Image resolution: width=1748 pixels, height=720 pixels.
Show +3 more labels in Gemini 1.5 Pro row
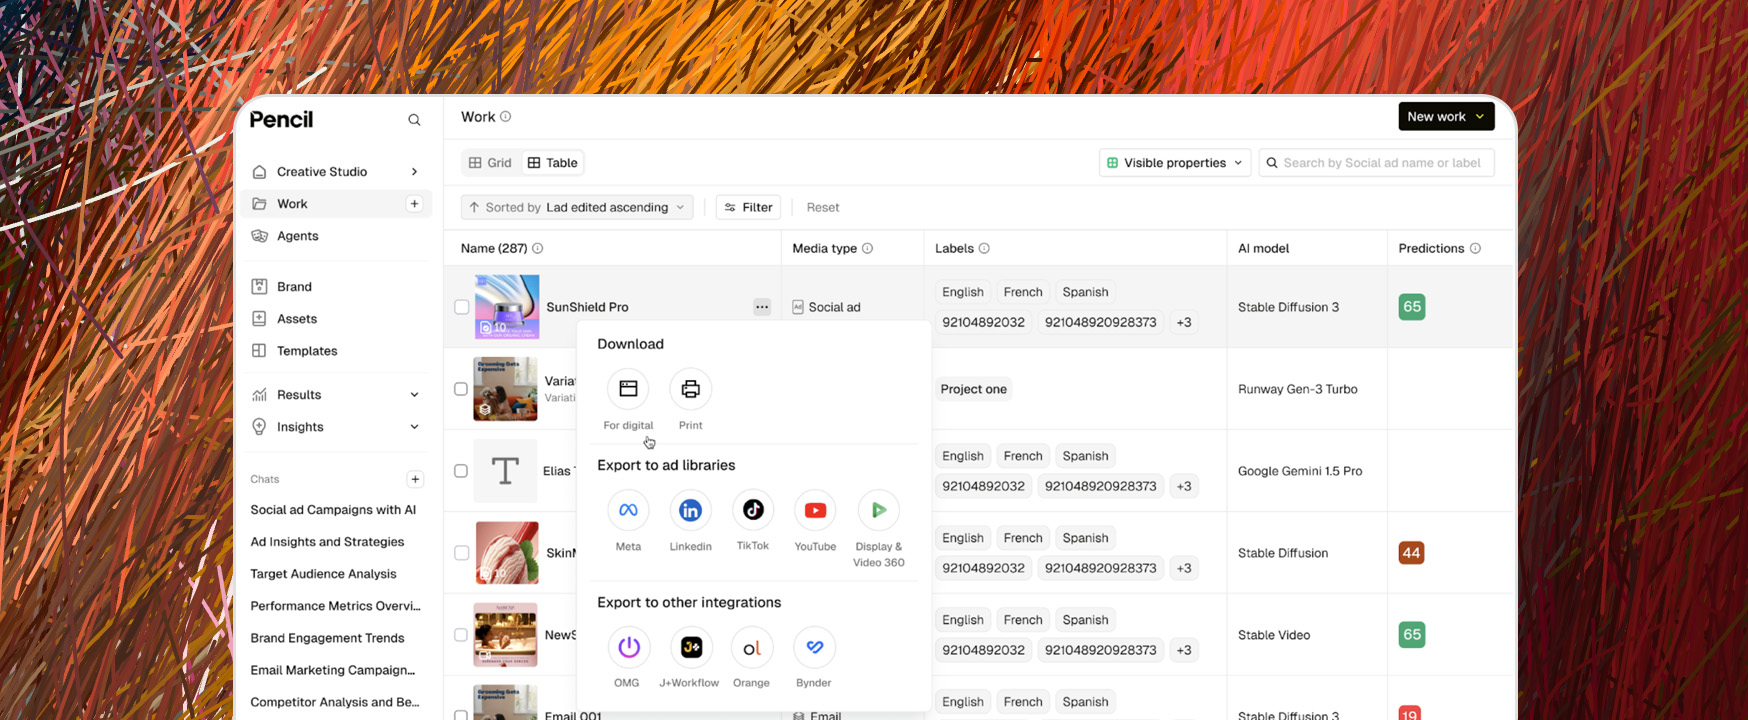pos(1184,486)
